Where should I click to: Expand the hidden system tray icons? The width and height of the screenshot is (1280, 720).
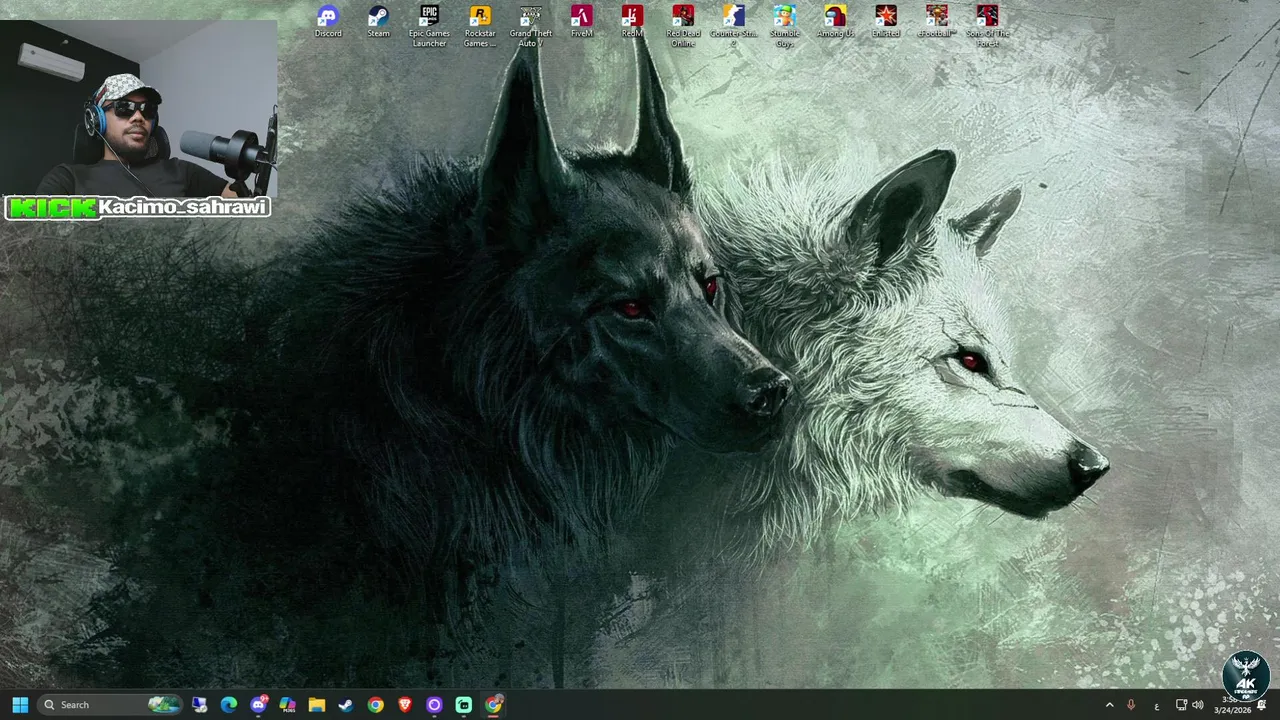pos(1109,705)
